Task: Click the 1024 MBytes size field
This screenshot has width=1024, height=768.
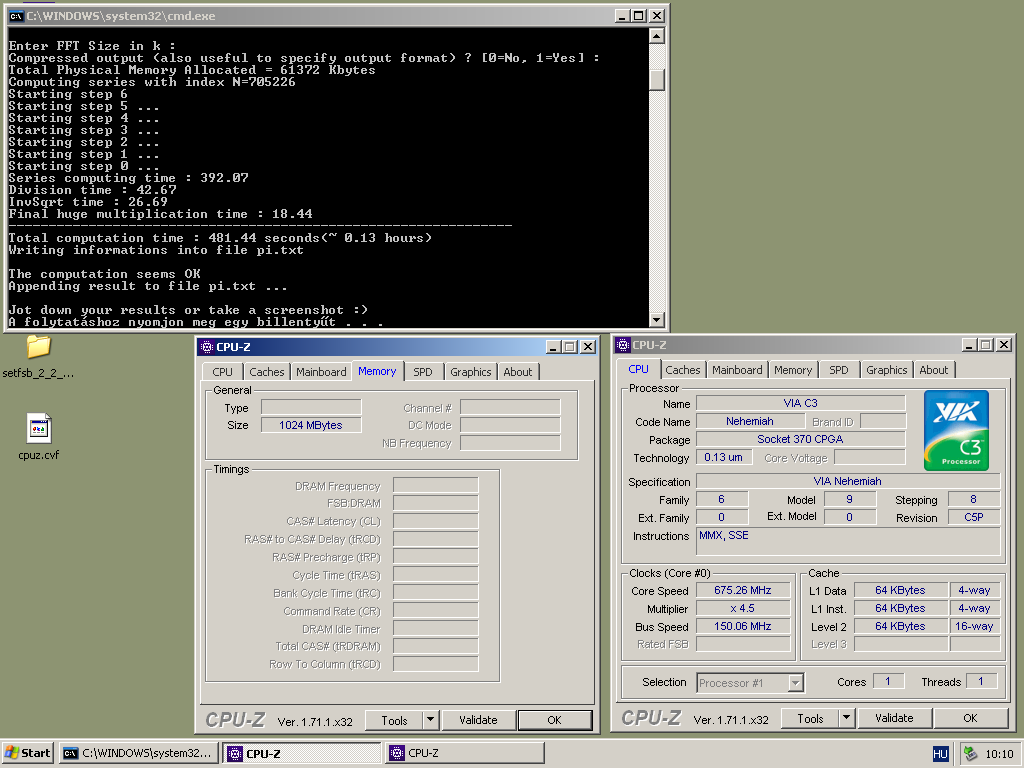Action: pyautogui.click(x=311, y=425)
